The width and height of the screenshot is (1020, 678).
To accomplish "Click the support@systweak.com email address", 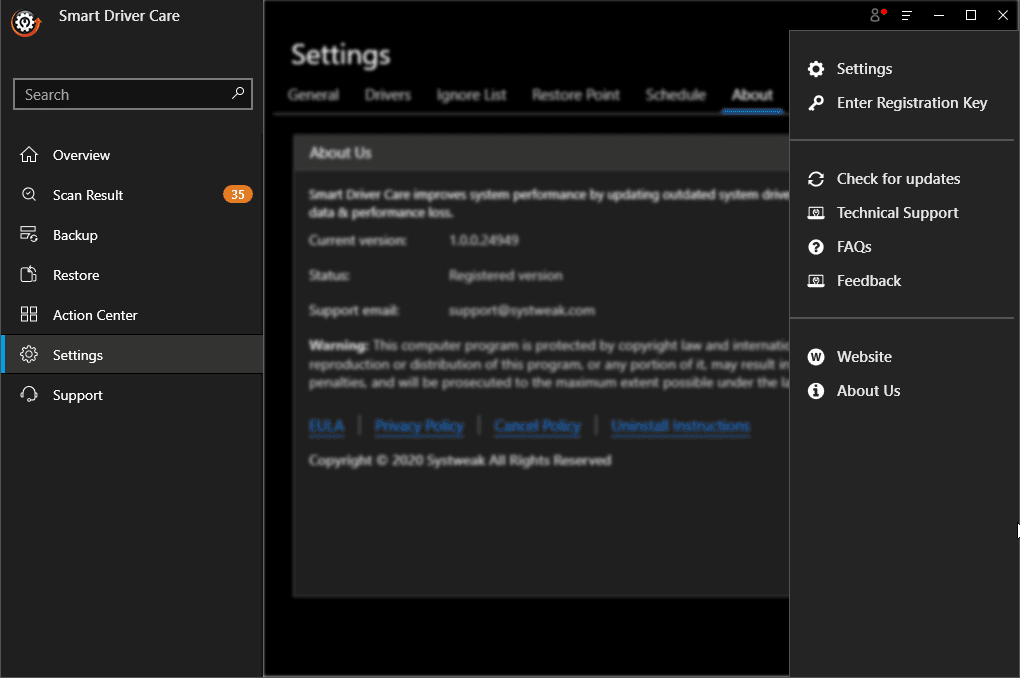I will (522, 311).
